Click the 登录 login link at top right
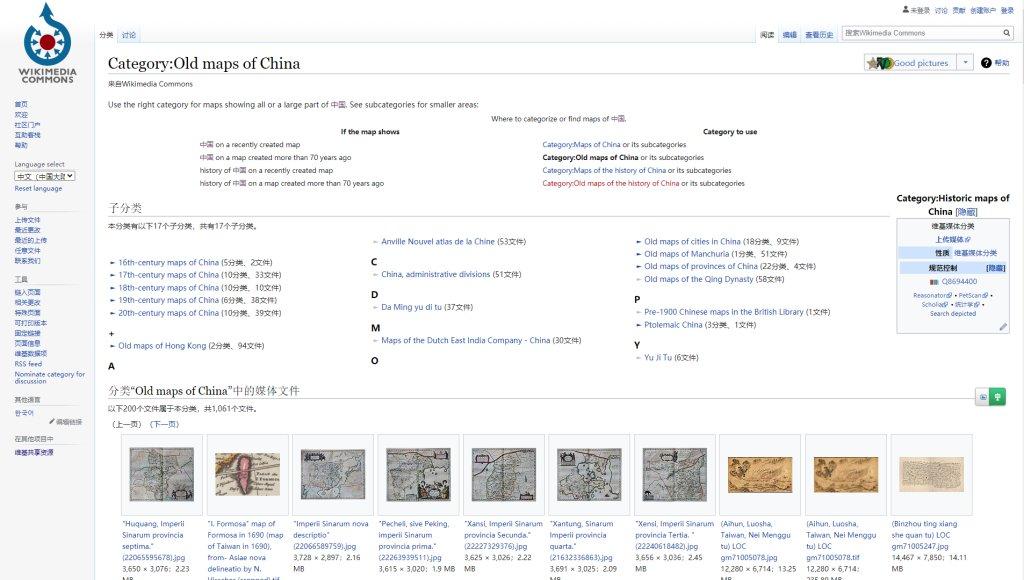Image resolution: width=1024 pixels, height=580 pixels. click(x=1007, y=10)
